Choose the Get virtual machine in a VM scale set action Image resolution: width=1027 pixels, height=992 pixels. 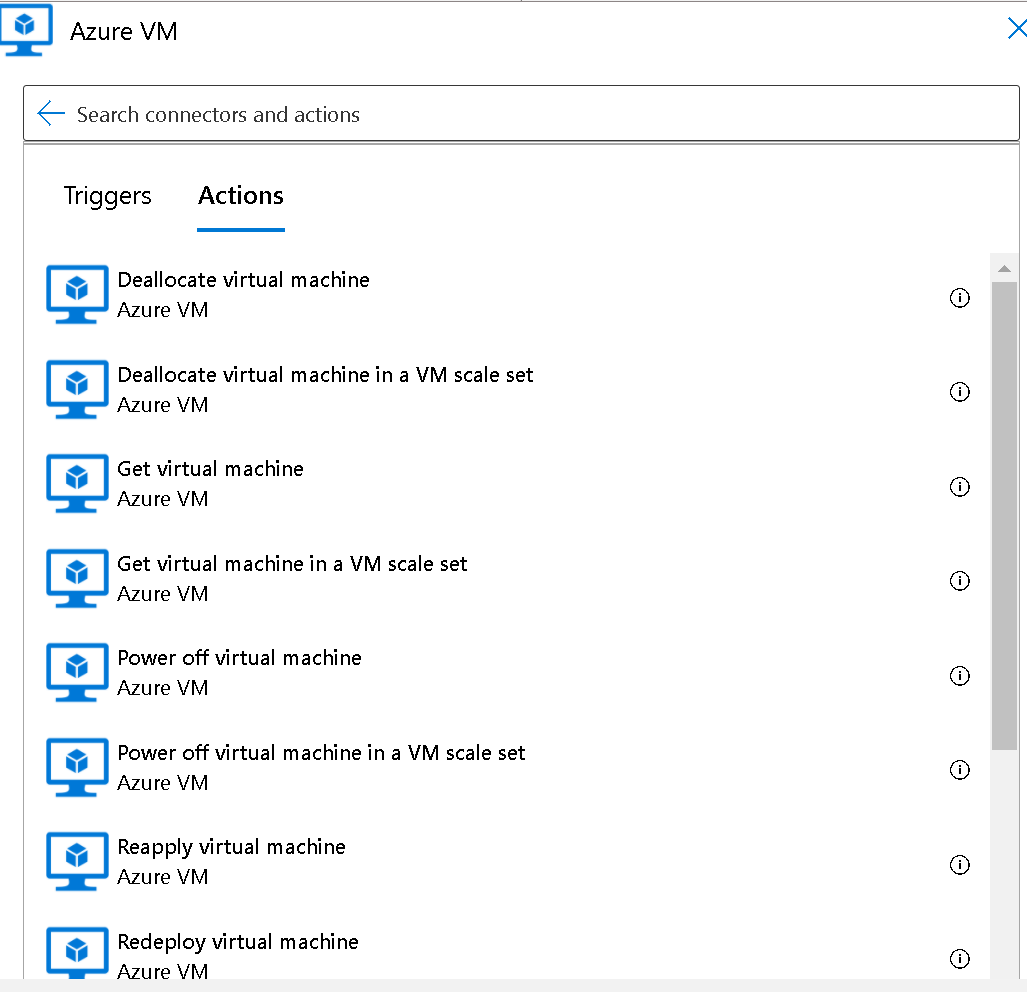[x=290, y=564]
